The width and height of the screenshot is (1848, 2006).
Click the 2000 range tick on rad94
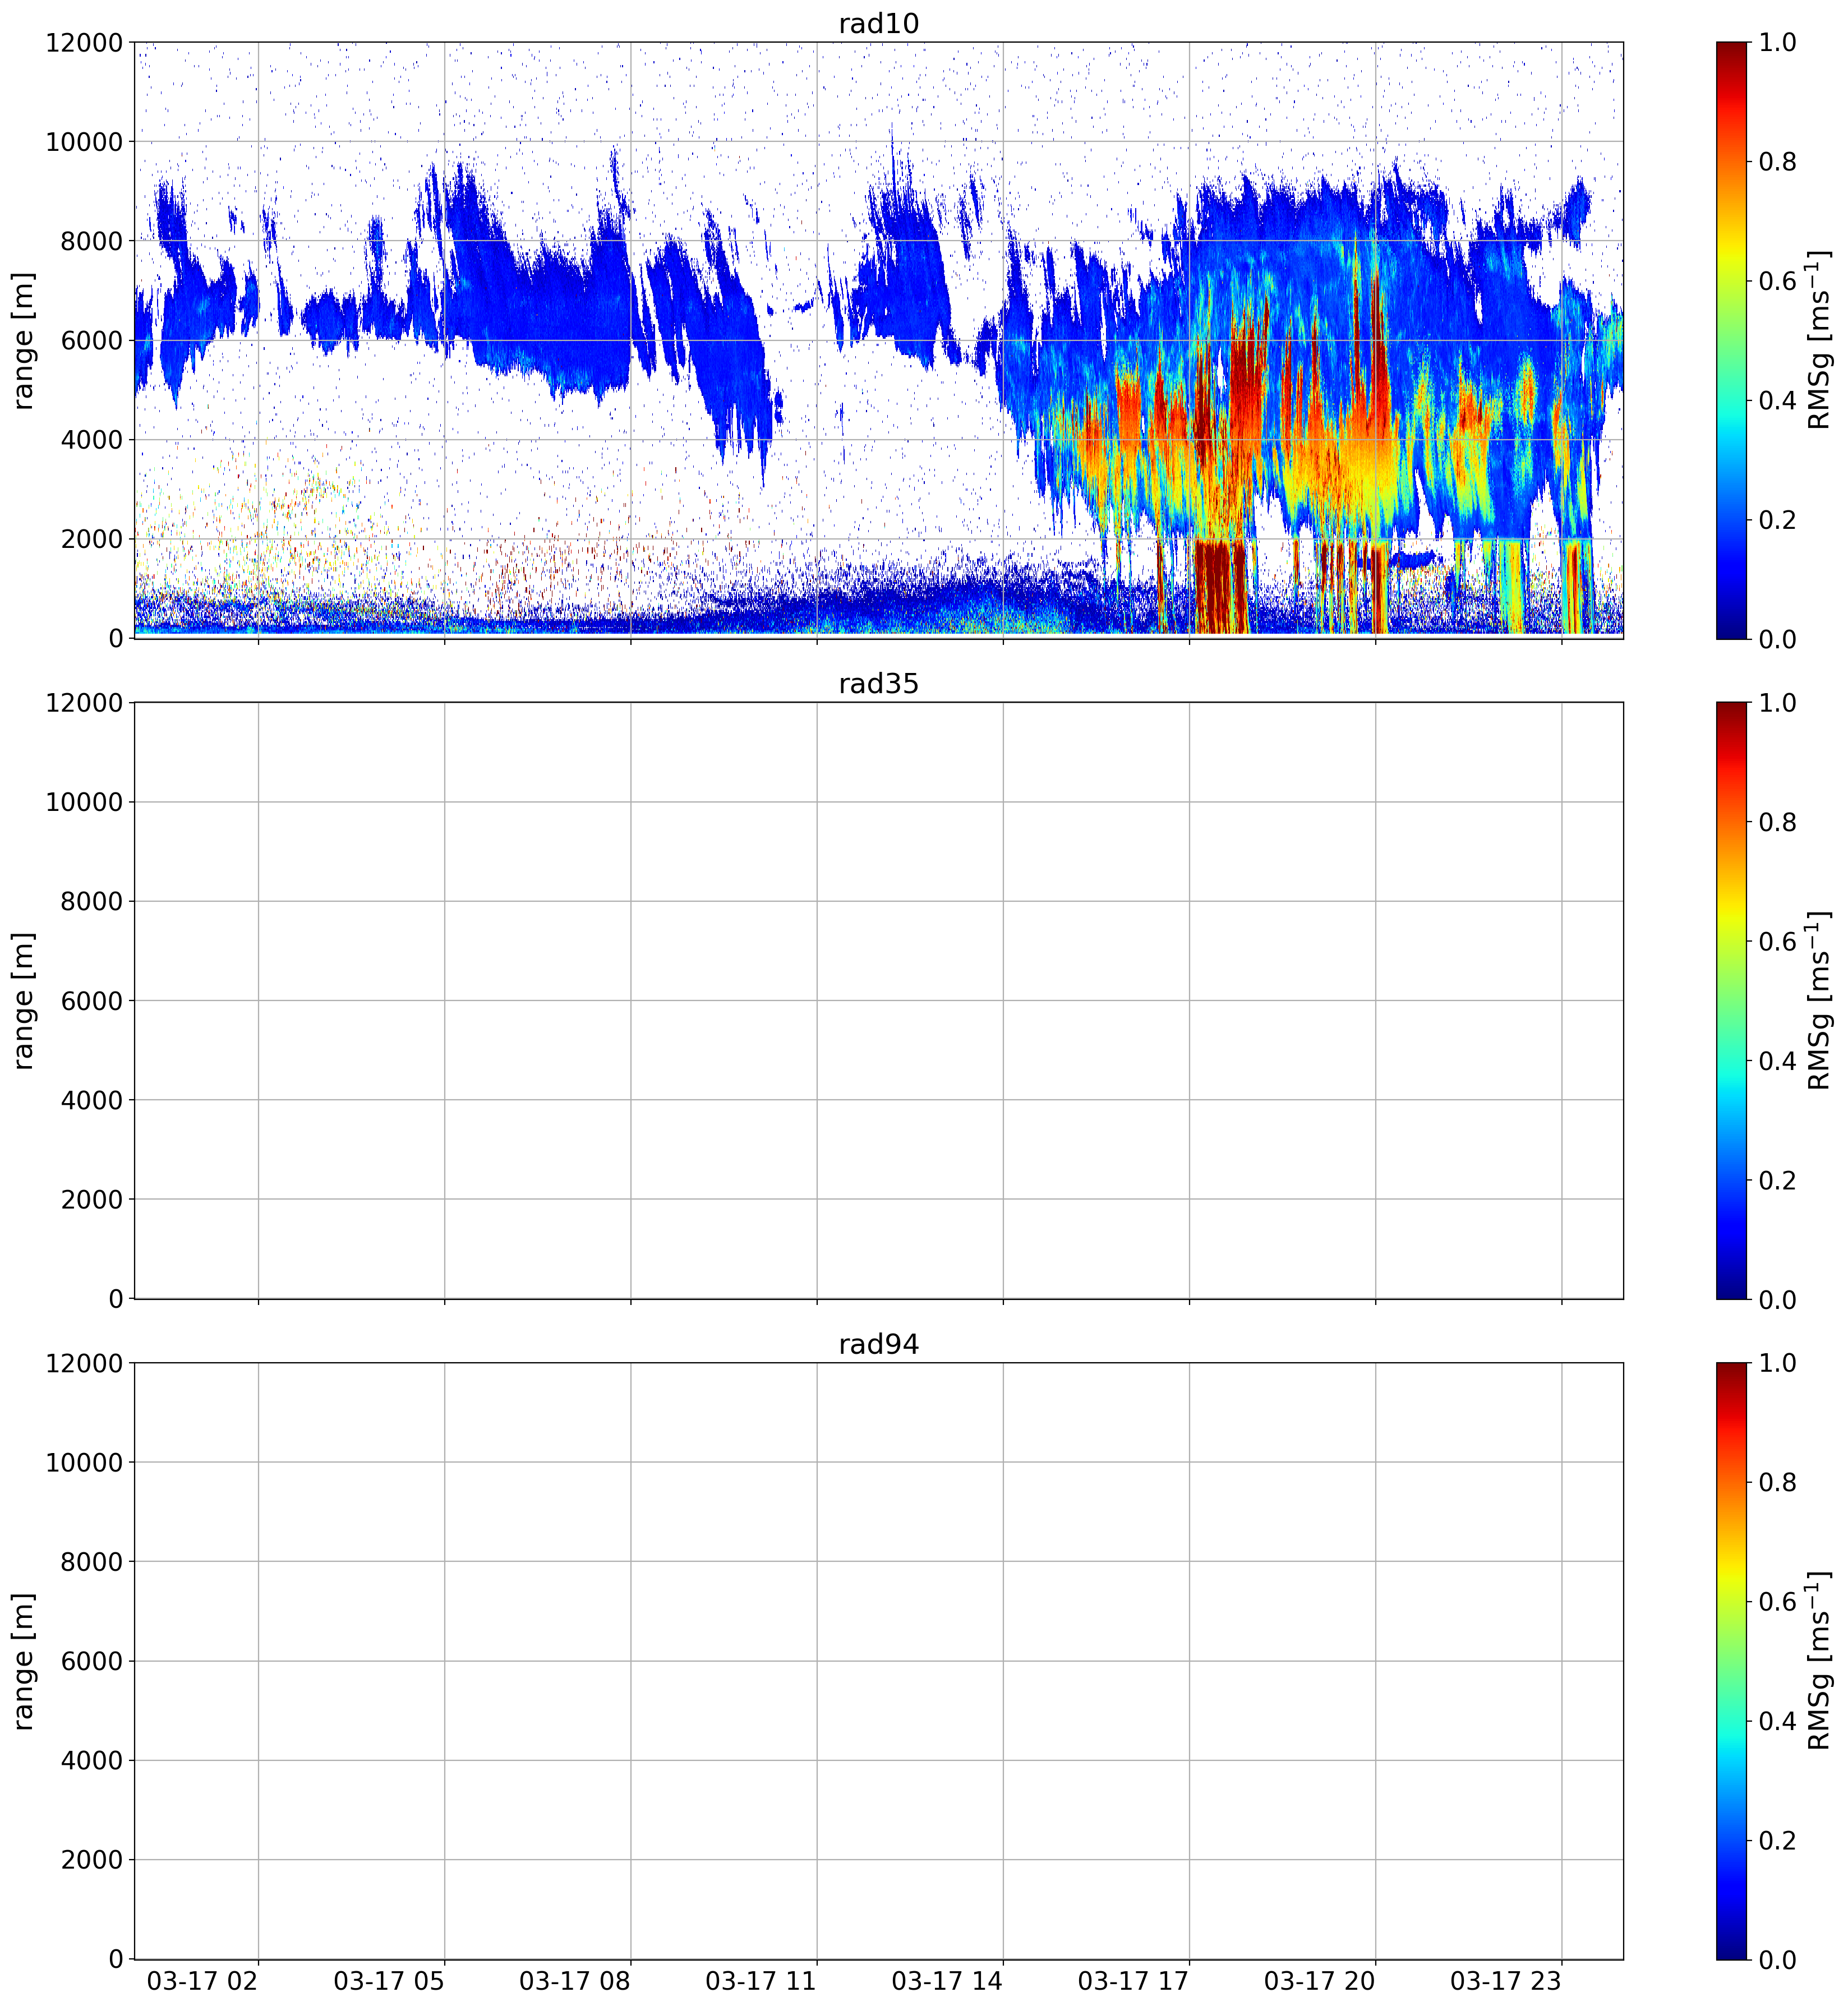[x=92, y=1860]
